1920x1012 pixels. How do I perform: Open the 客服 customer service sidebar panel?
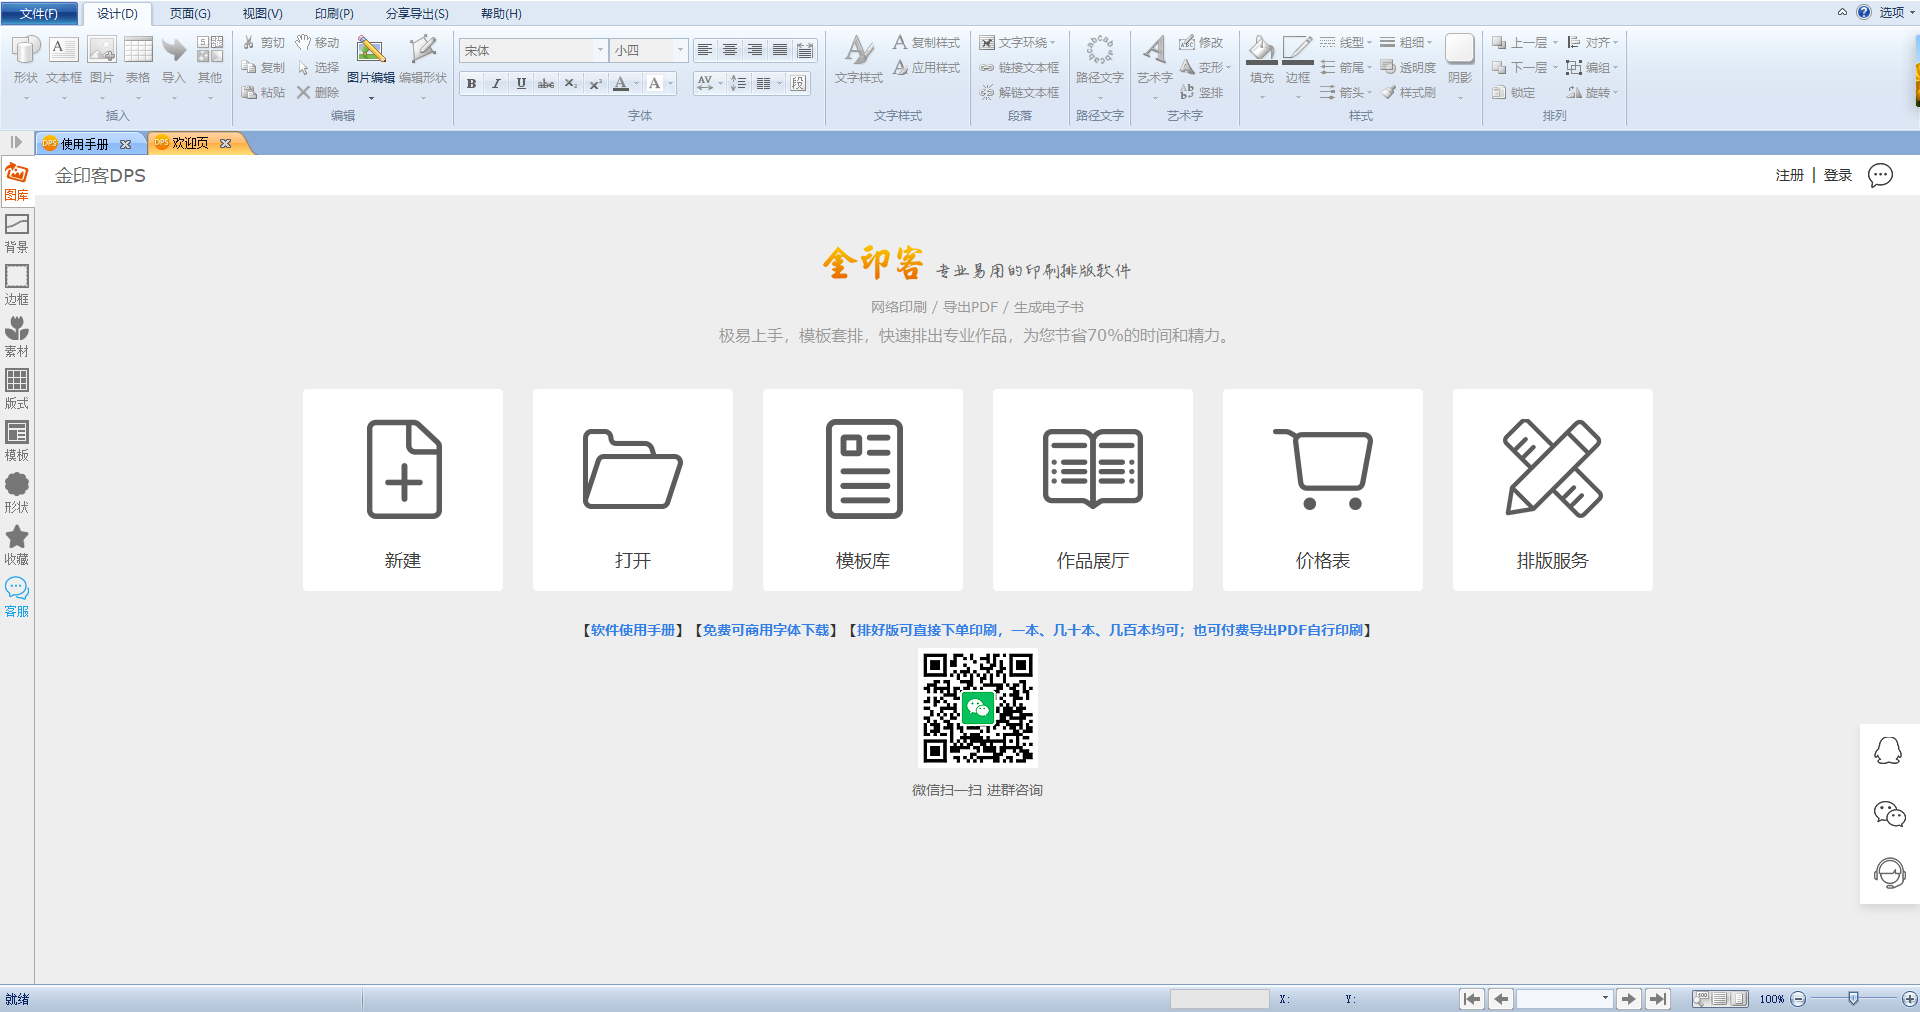click(x=16, y=597)
